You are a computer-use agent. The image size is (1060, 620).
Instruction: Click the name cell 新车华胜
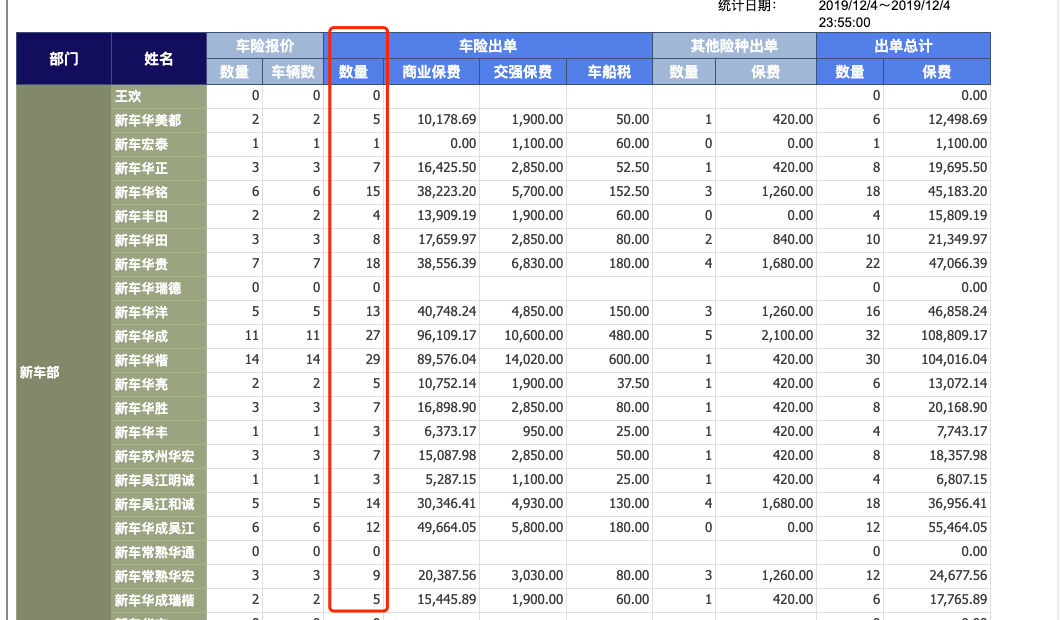click(159, 408)
